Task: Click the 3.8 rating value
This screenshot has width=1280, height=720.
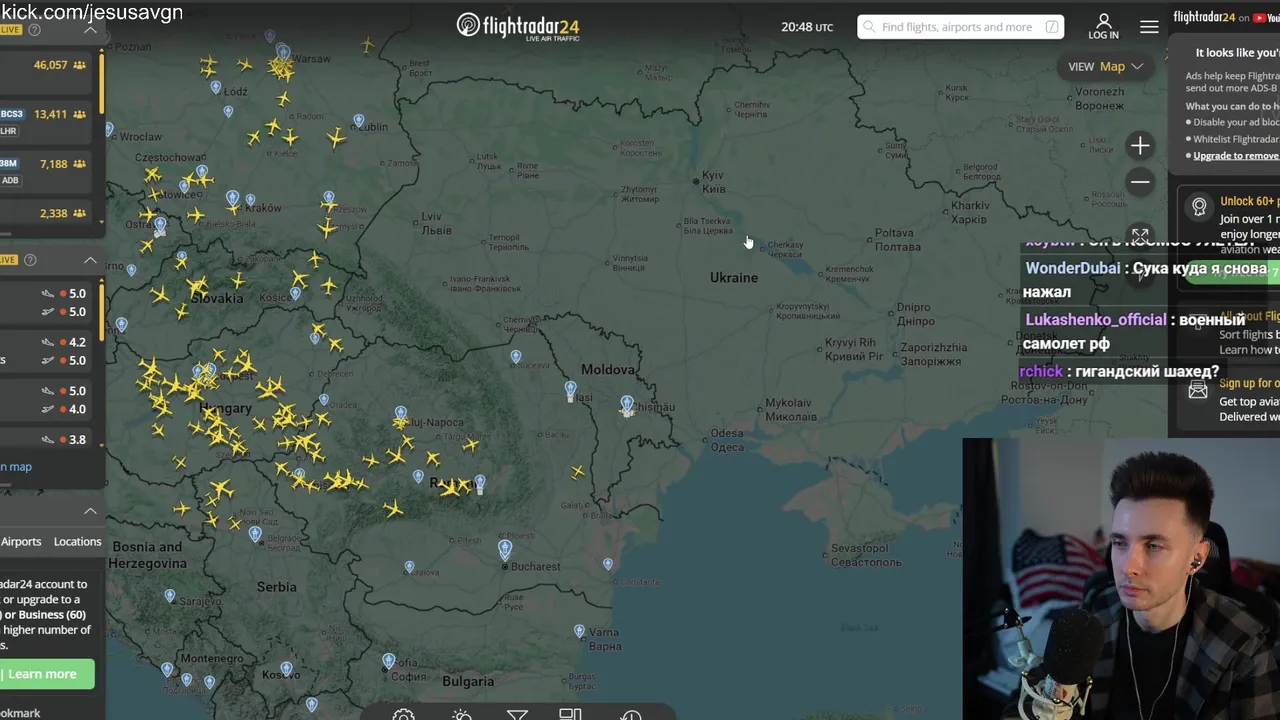Action: (77, 439)
